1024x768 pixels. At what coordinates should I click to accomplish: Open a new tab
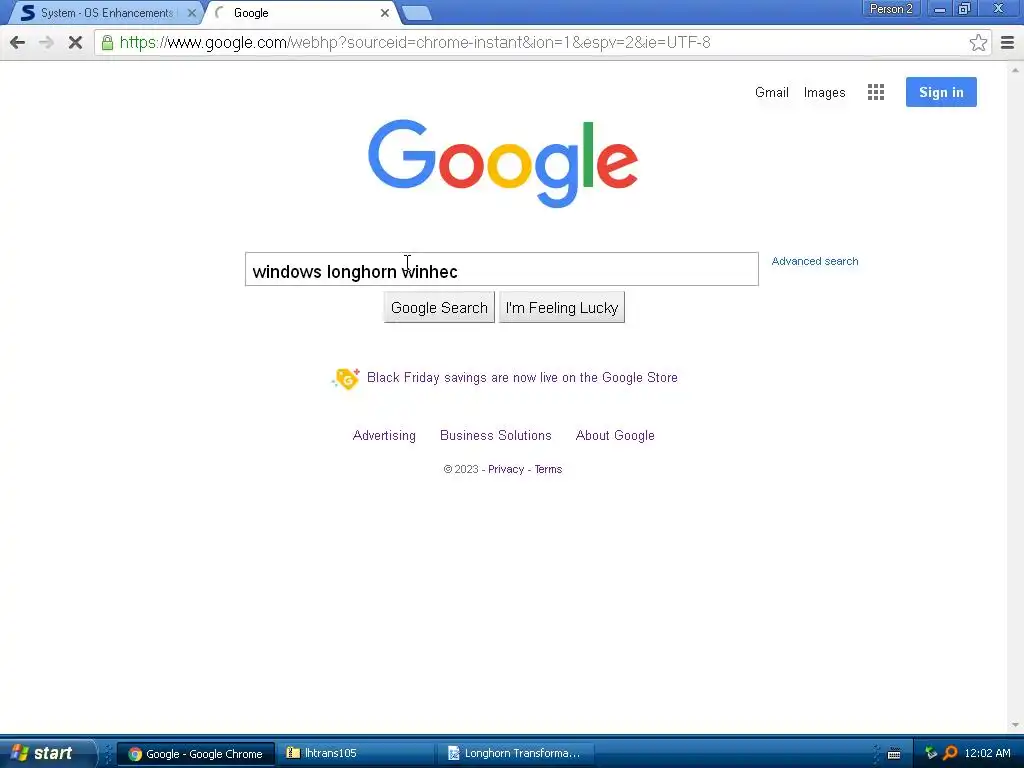click(x=416, y=13)
